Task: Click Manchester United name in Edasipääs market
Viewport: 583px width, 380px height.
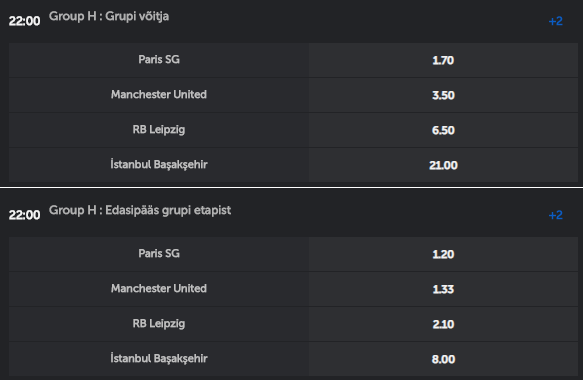Action: (x=159, y=289)
